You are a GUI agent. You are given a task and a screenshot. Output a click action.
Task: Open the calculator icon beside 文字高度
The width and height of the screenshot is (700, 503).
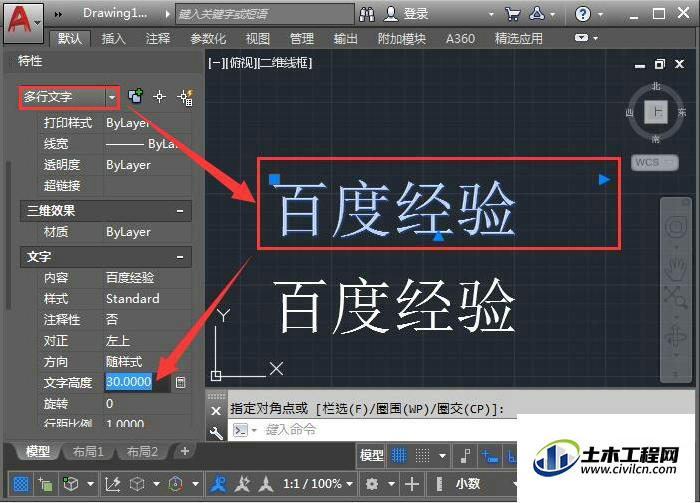point(180,382)
